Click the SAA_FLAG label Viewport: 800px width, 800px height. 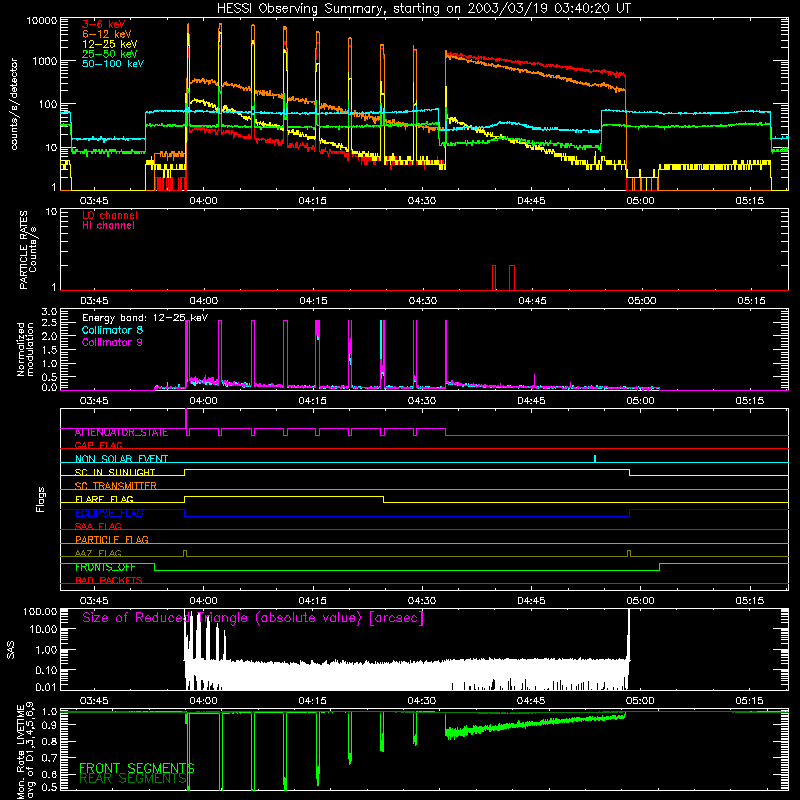(x=98, y=526)
